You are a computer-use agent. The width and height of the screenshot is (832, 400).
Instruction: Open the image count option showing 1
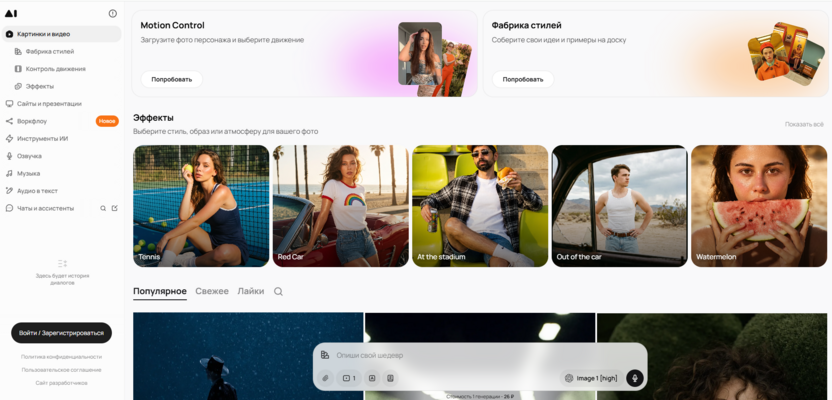click(x=349, y=378)
